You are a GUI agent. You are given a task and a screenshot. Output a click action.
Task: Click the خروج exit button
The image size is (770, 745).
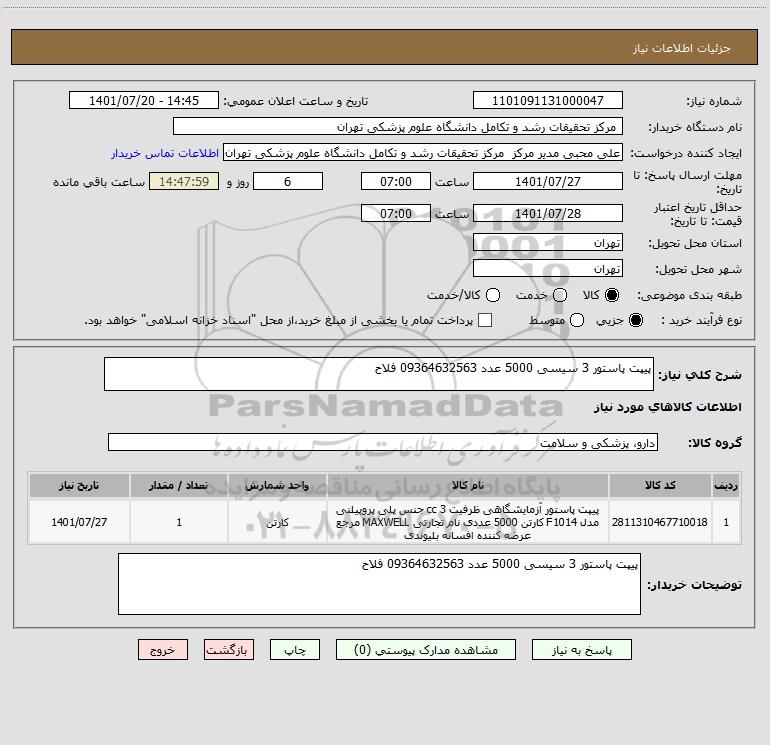click(x=163, y=650)
